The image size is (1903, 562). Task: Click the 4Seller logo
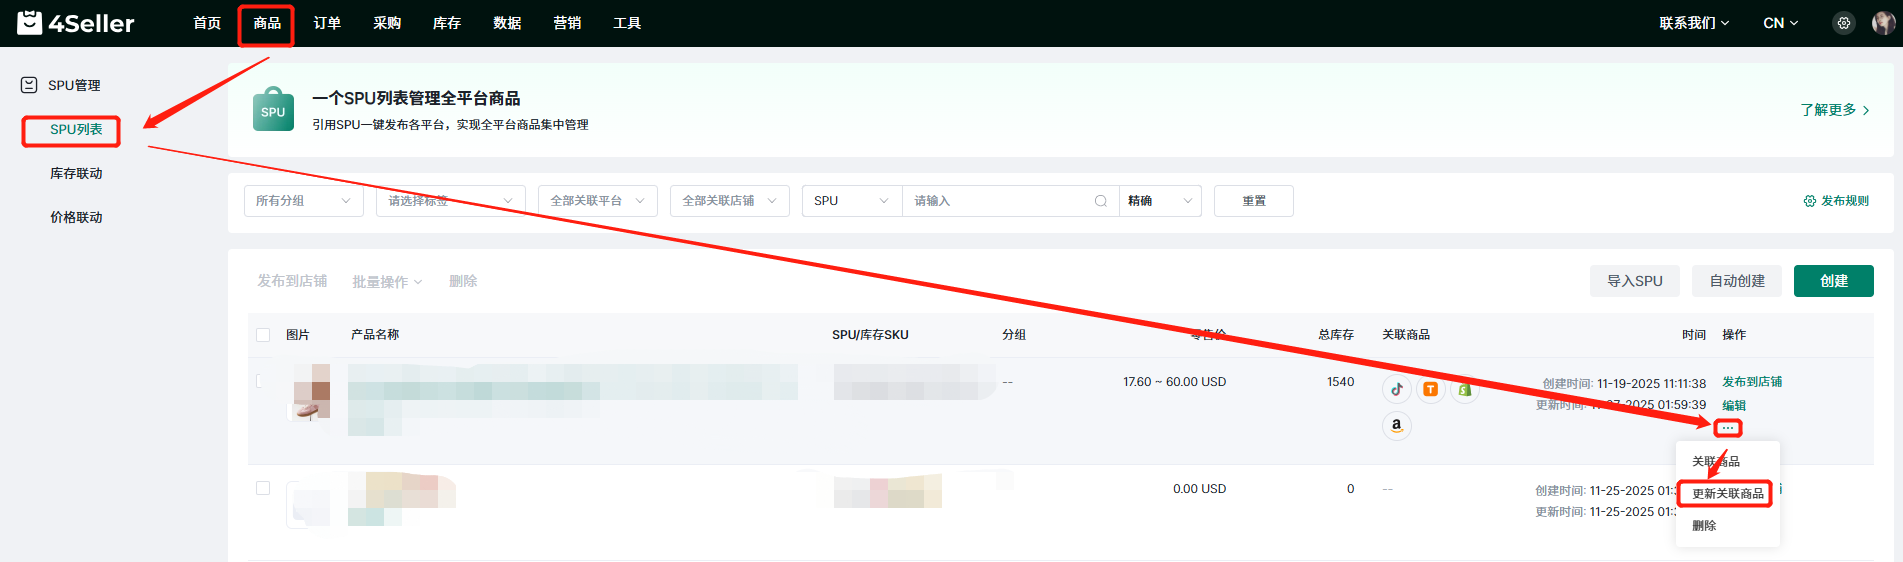pyautogui.click(x=76, y=23)
